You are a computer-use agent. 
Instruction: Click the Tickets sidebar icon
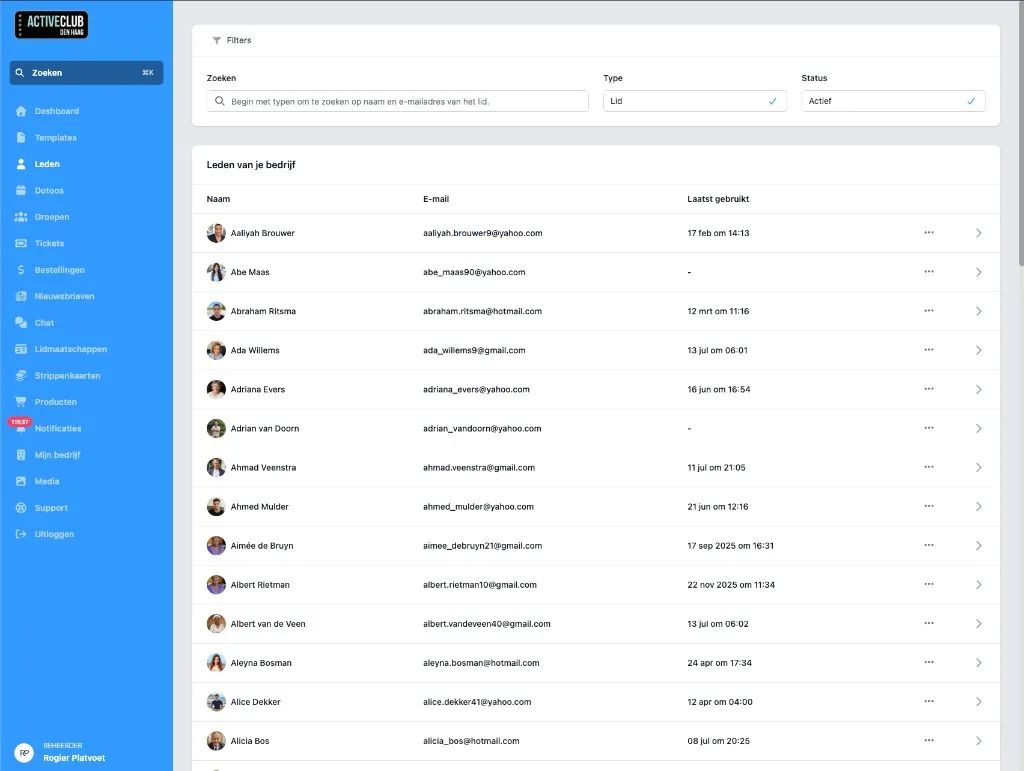click(21, 244)
